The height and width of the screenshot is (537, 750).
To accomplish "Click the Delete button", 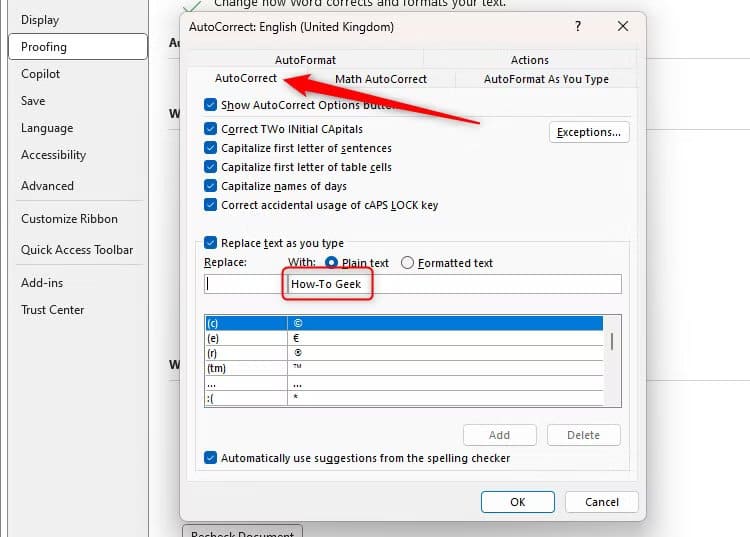I will click(x=584, y=435).
